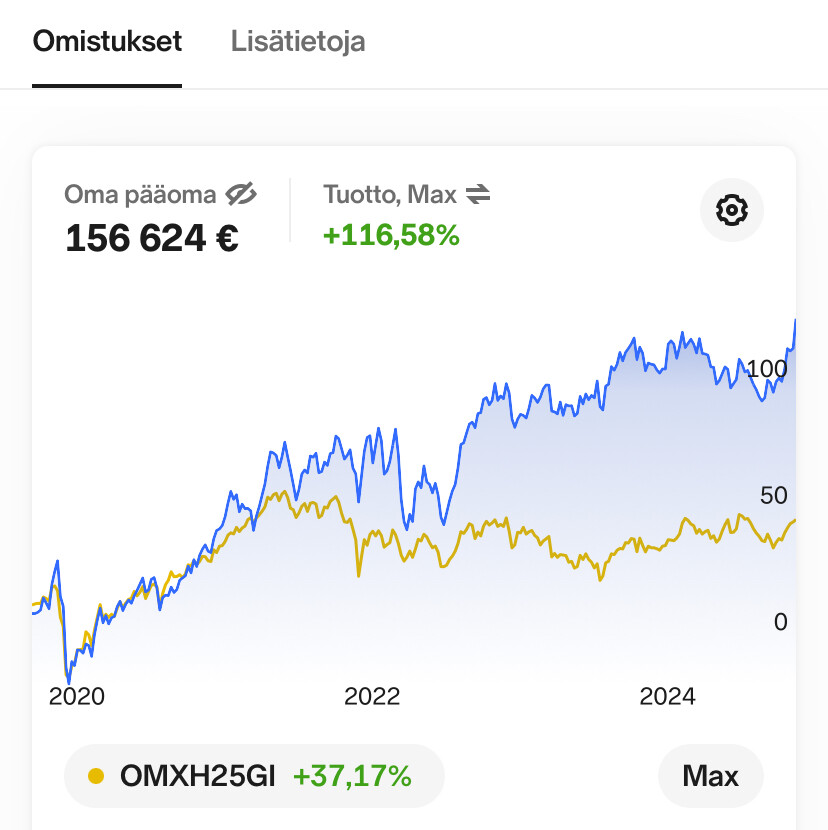The height and width of the screenshot is (830, 828).
Task: Open chart settings with the gear icon
Action: point(731,210)
